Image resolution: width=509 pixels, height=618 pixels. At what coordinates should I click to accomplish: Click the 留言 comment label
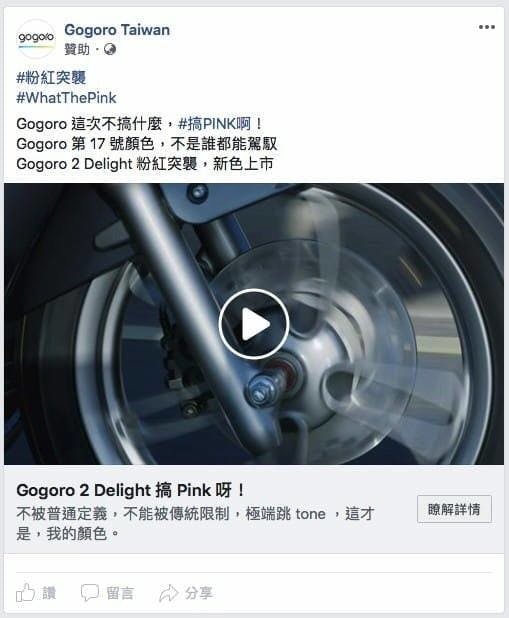120,593
